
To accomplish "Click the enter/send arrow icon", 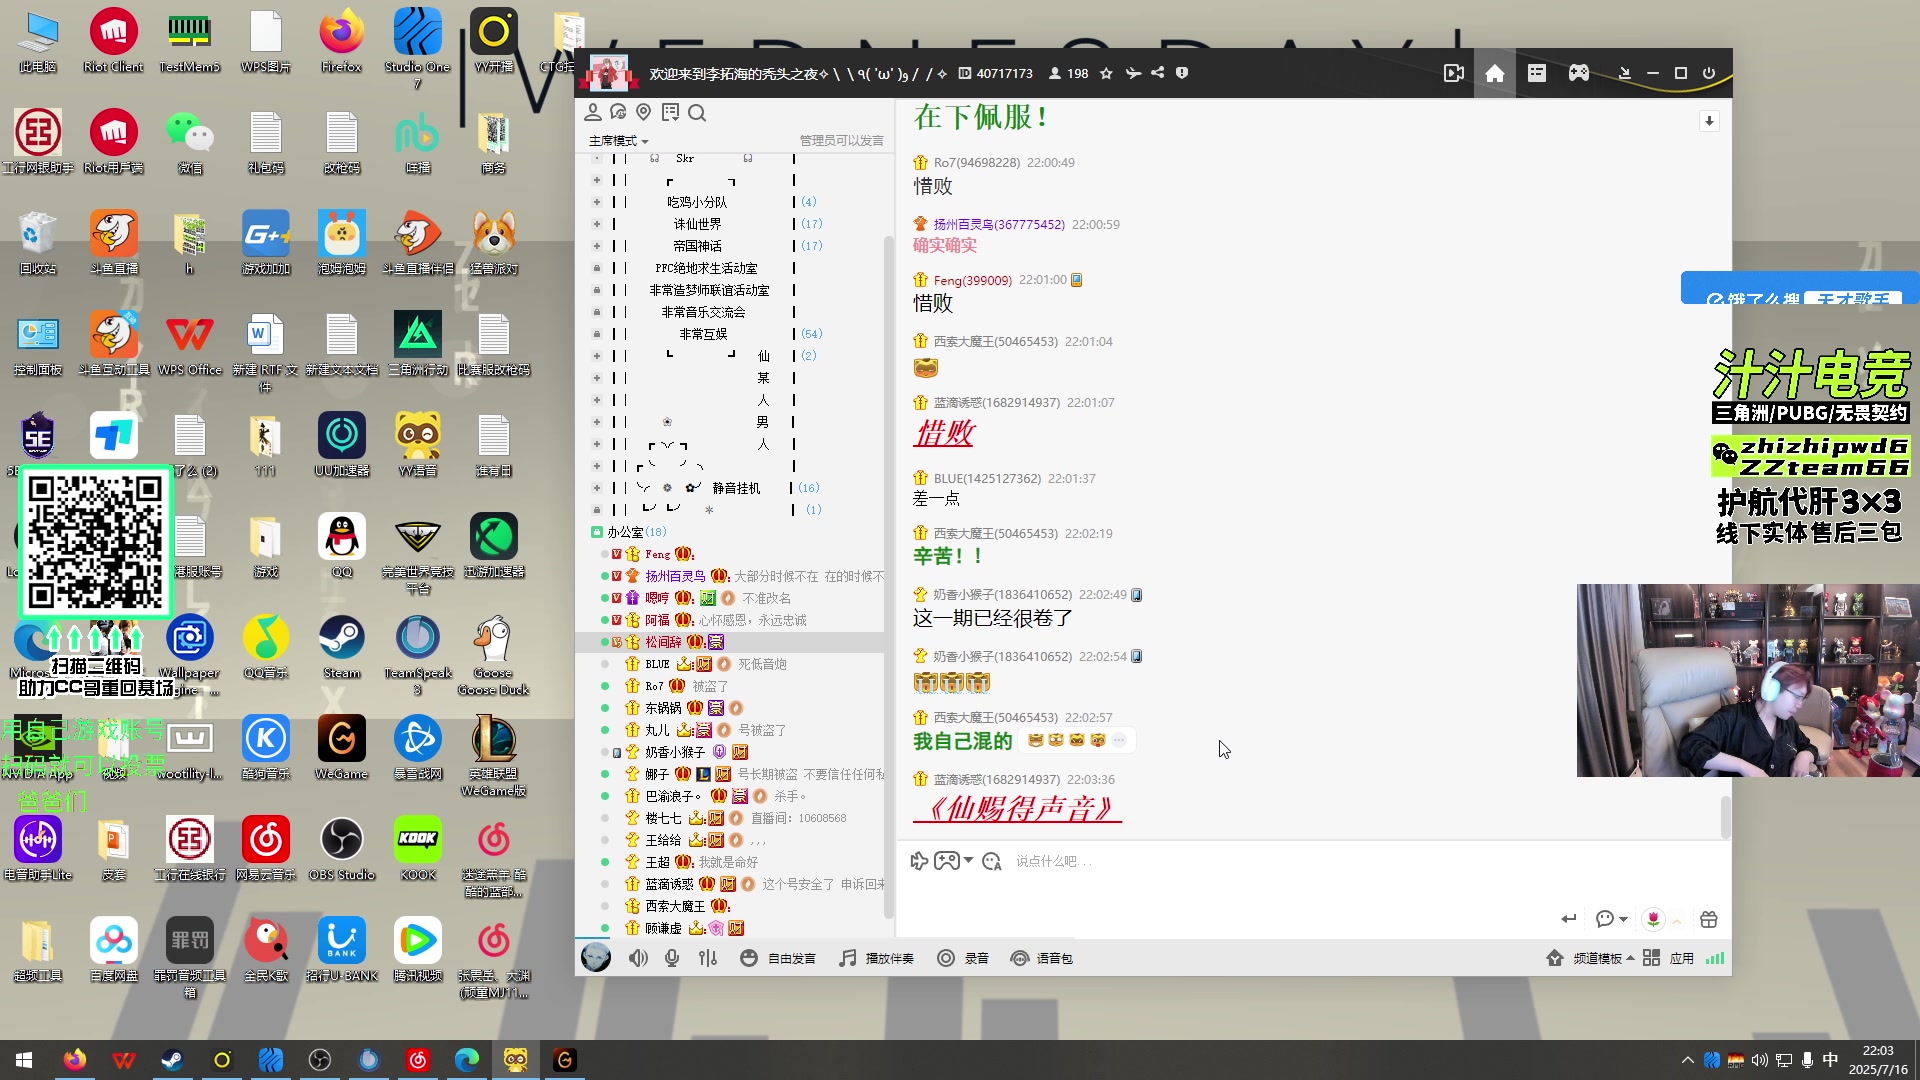I will coord(1569,919).
